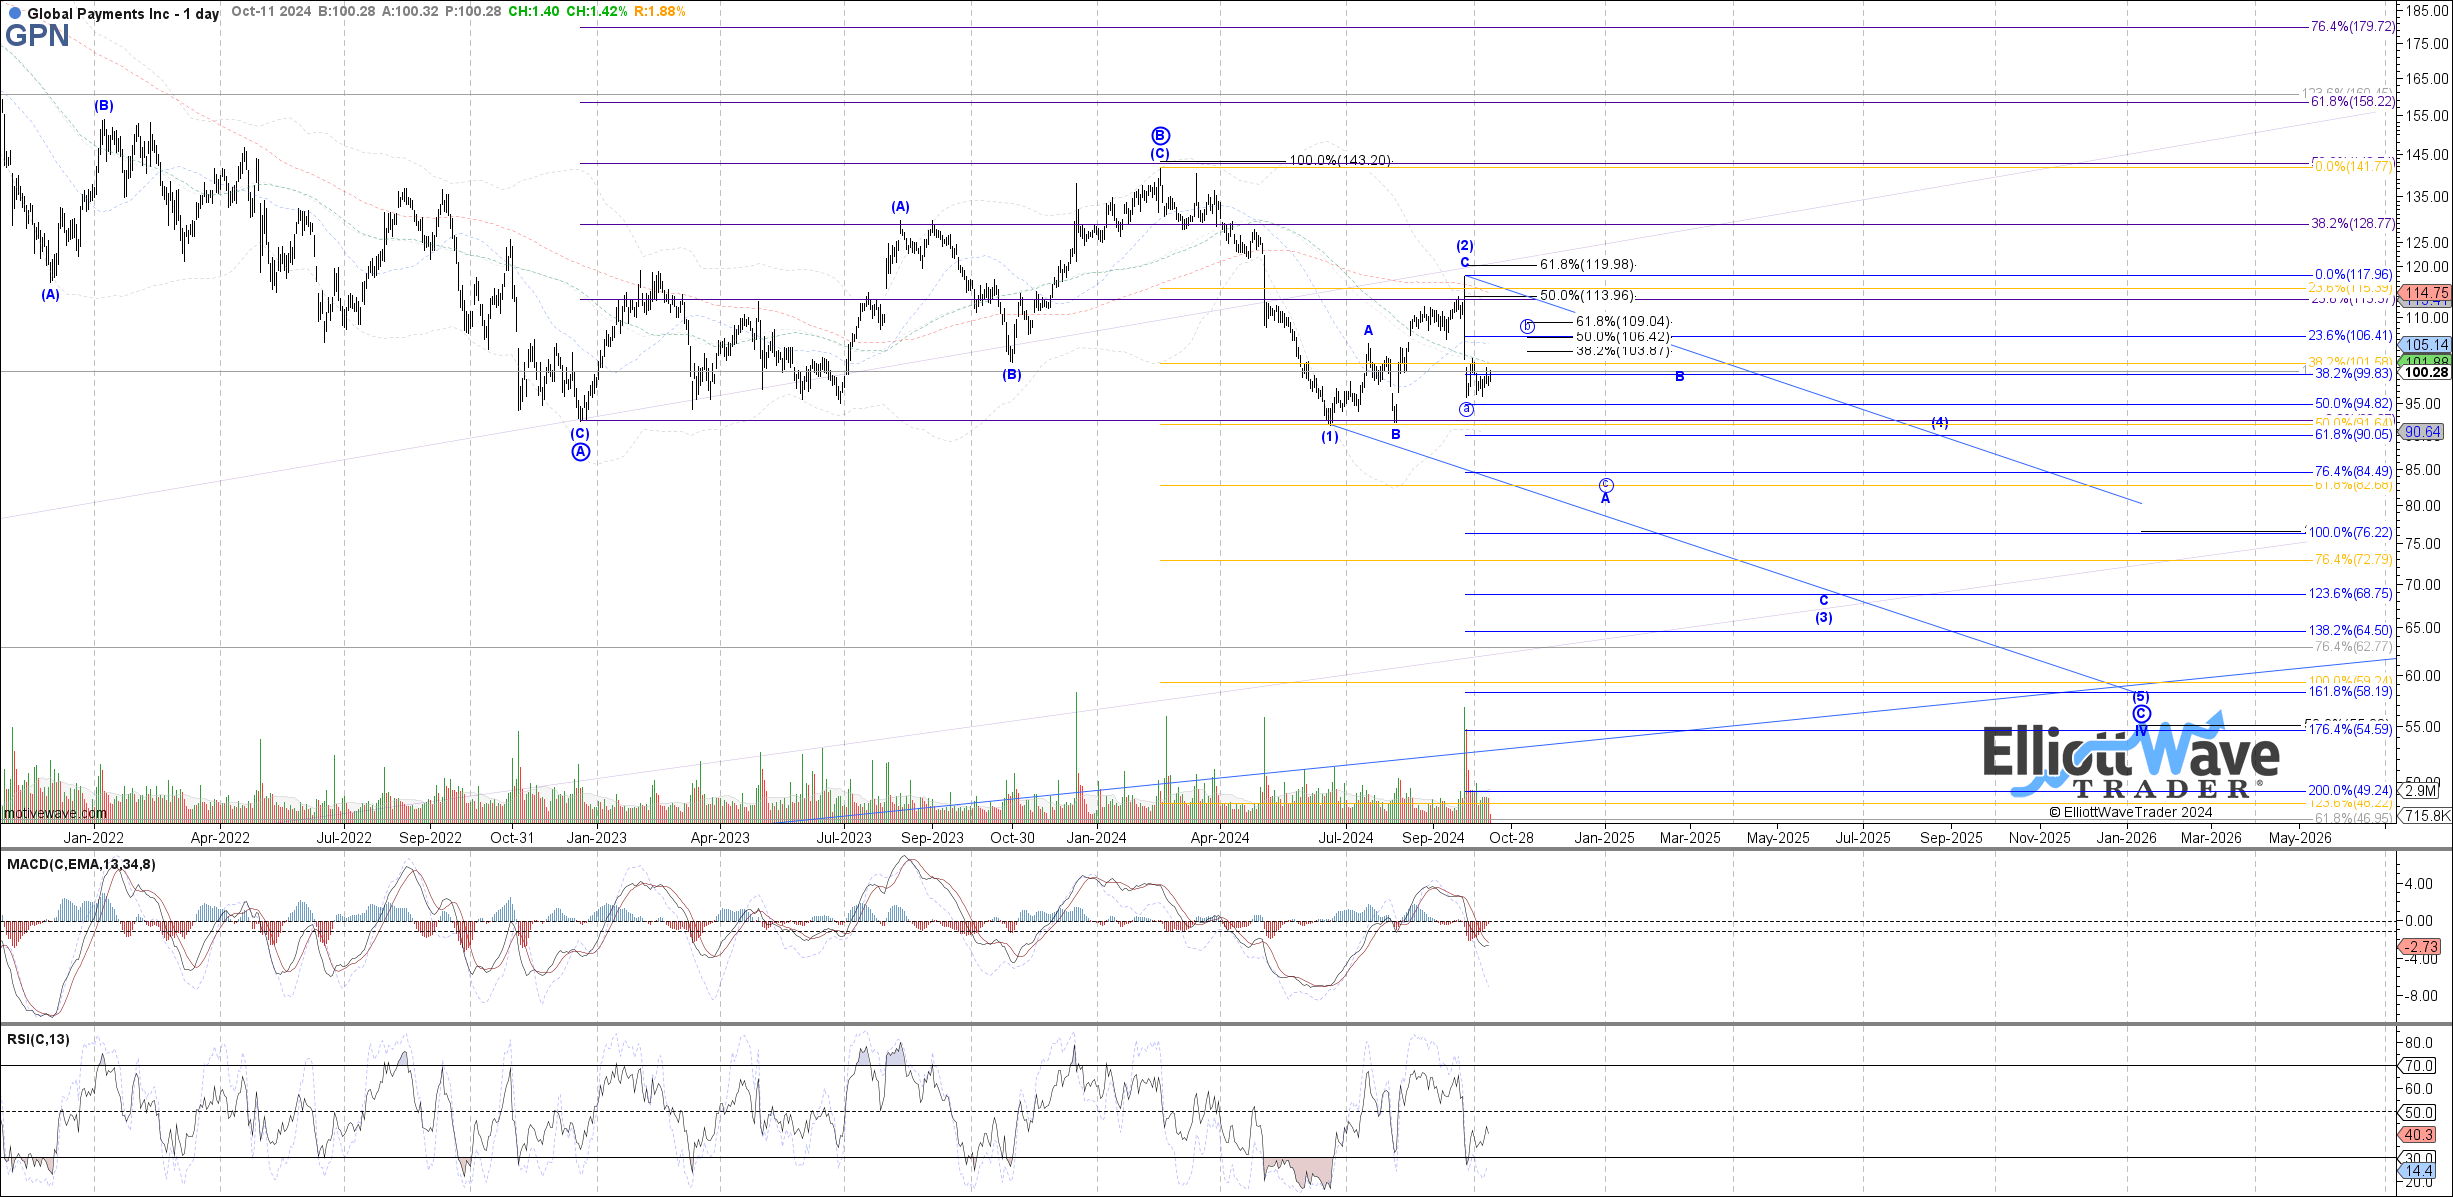This screenshot has height=1197, width=2453.
Task: Click the Jan-2025 time axis label
Action: point(1604,838)
